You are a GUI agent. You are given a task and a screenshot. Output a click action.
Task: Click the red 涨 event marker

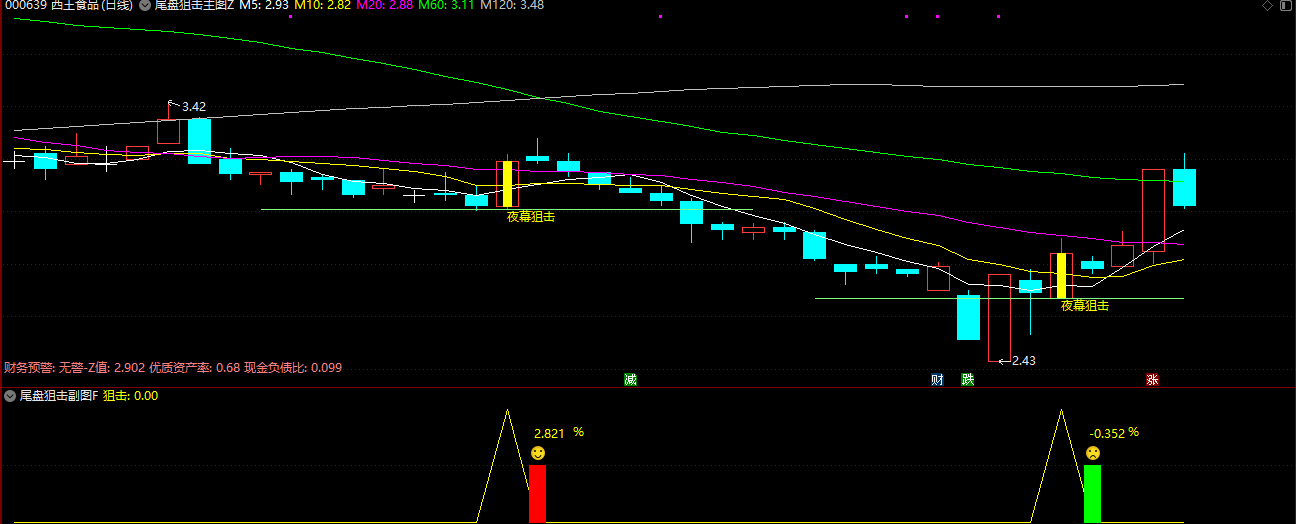point(1152,380)
